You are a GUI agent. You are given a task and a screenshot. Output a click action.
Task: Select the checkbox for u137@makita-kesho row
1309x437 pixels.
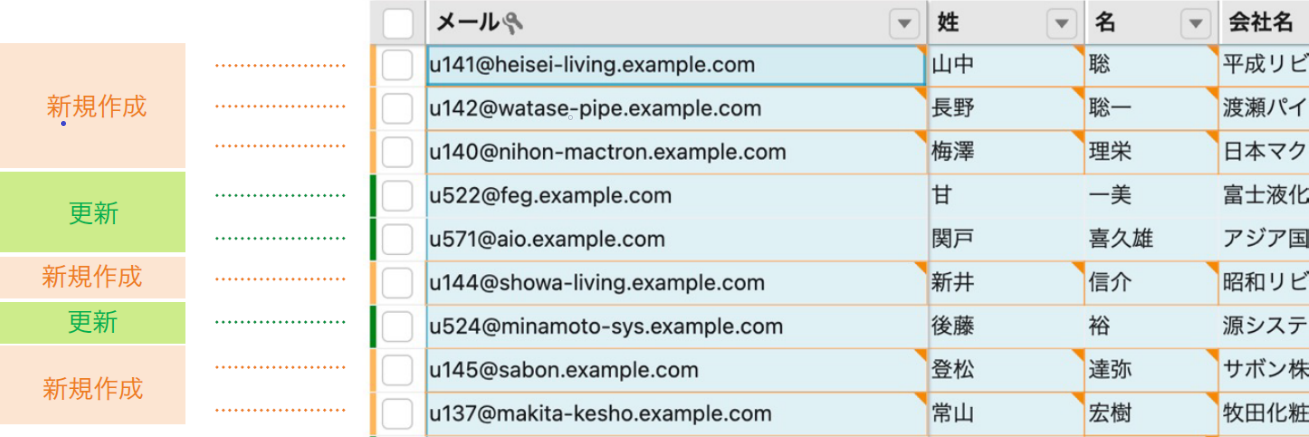397,414
